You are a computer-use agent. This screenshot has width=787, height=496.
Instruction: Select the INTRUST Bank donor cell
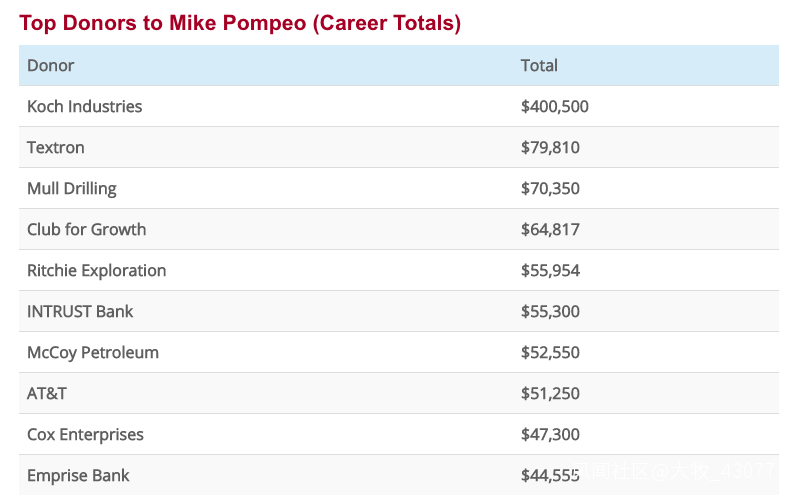80,312
